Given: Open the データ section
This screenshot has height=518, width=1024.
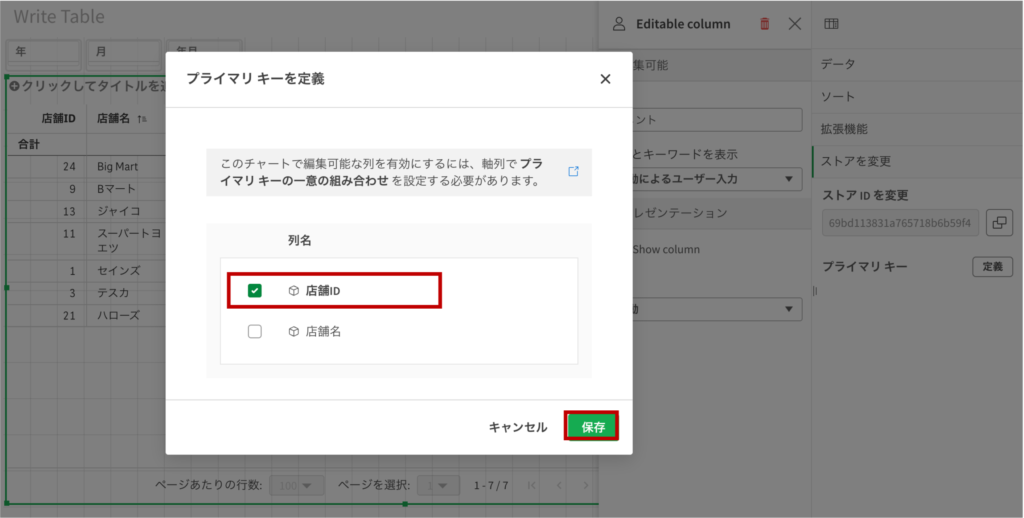Looking at the screenshot, I should 838,64.
